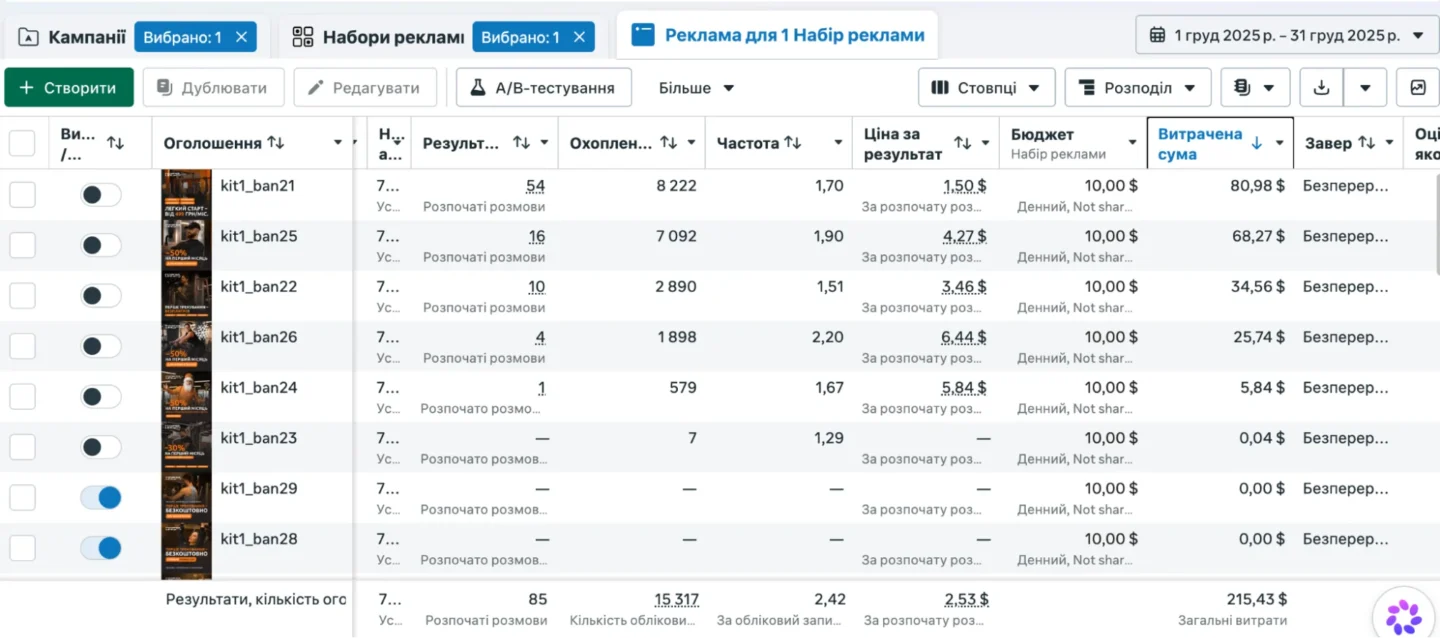
Task: Click the reach value 7 092
Action: coord(676,237)
